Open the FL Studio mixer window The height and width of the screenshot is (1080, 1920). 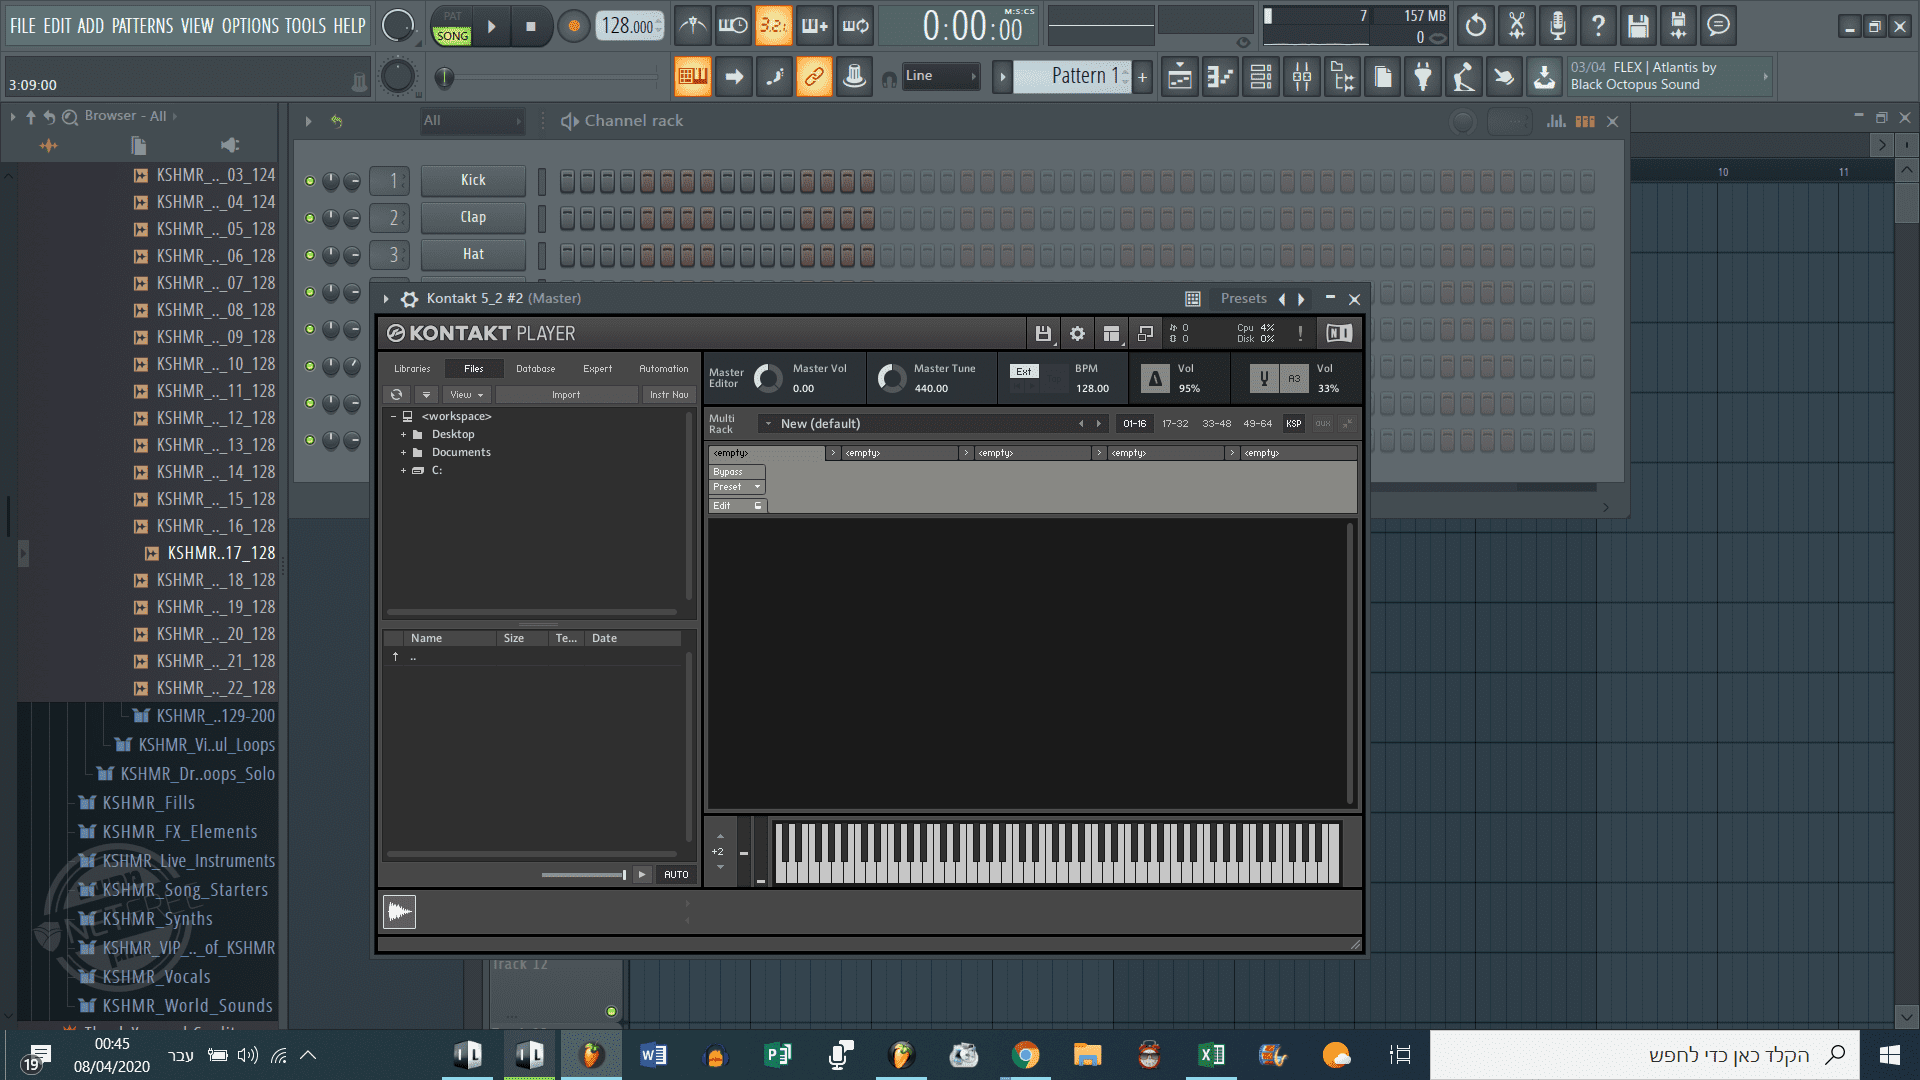(1301, 77)
